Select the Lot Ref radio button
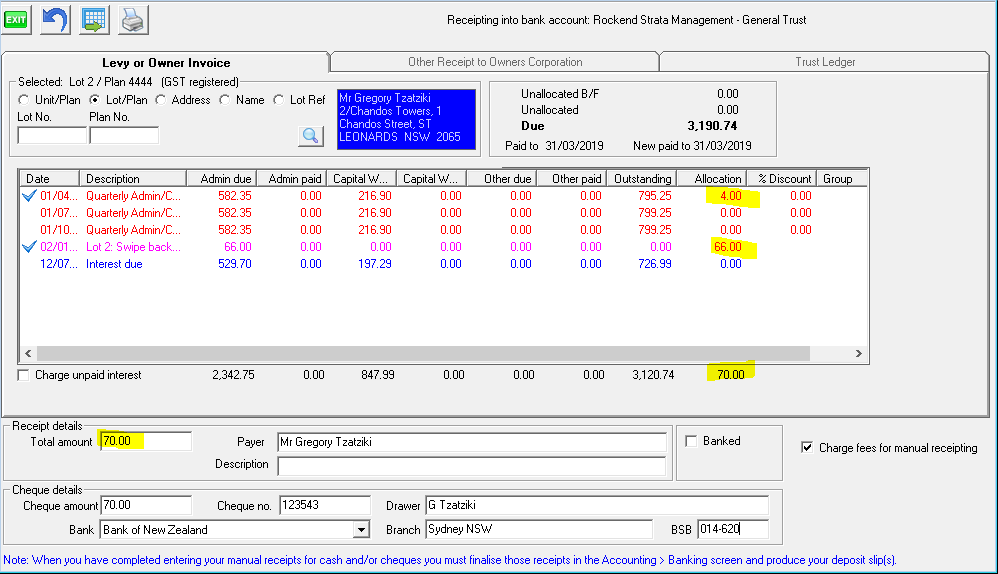 279,100
